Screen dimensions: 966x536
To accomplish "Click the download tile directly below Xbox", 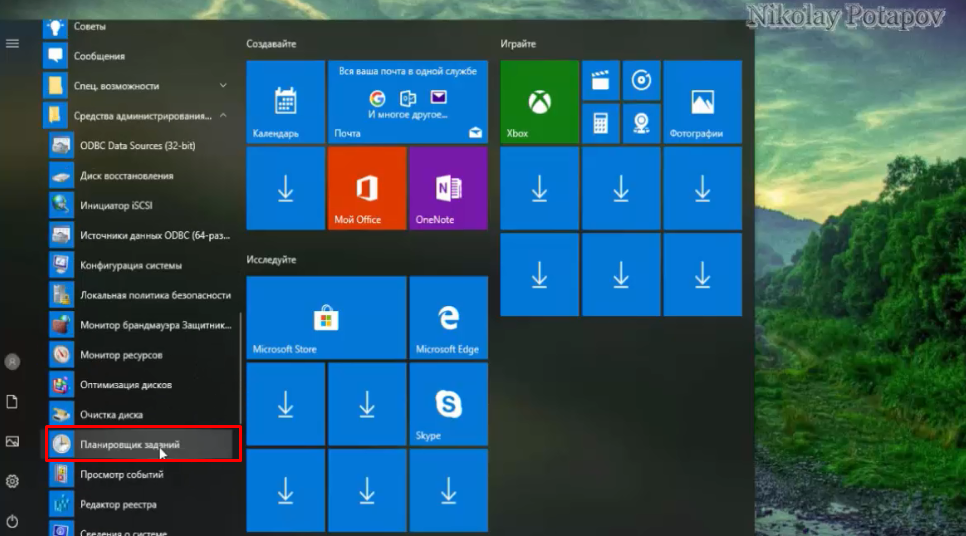I will (x=540, y=189).
